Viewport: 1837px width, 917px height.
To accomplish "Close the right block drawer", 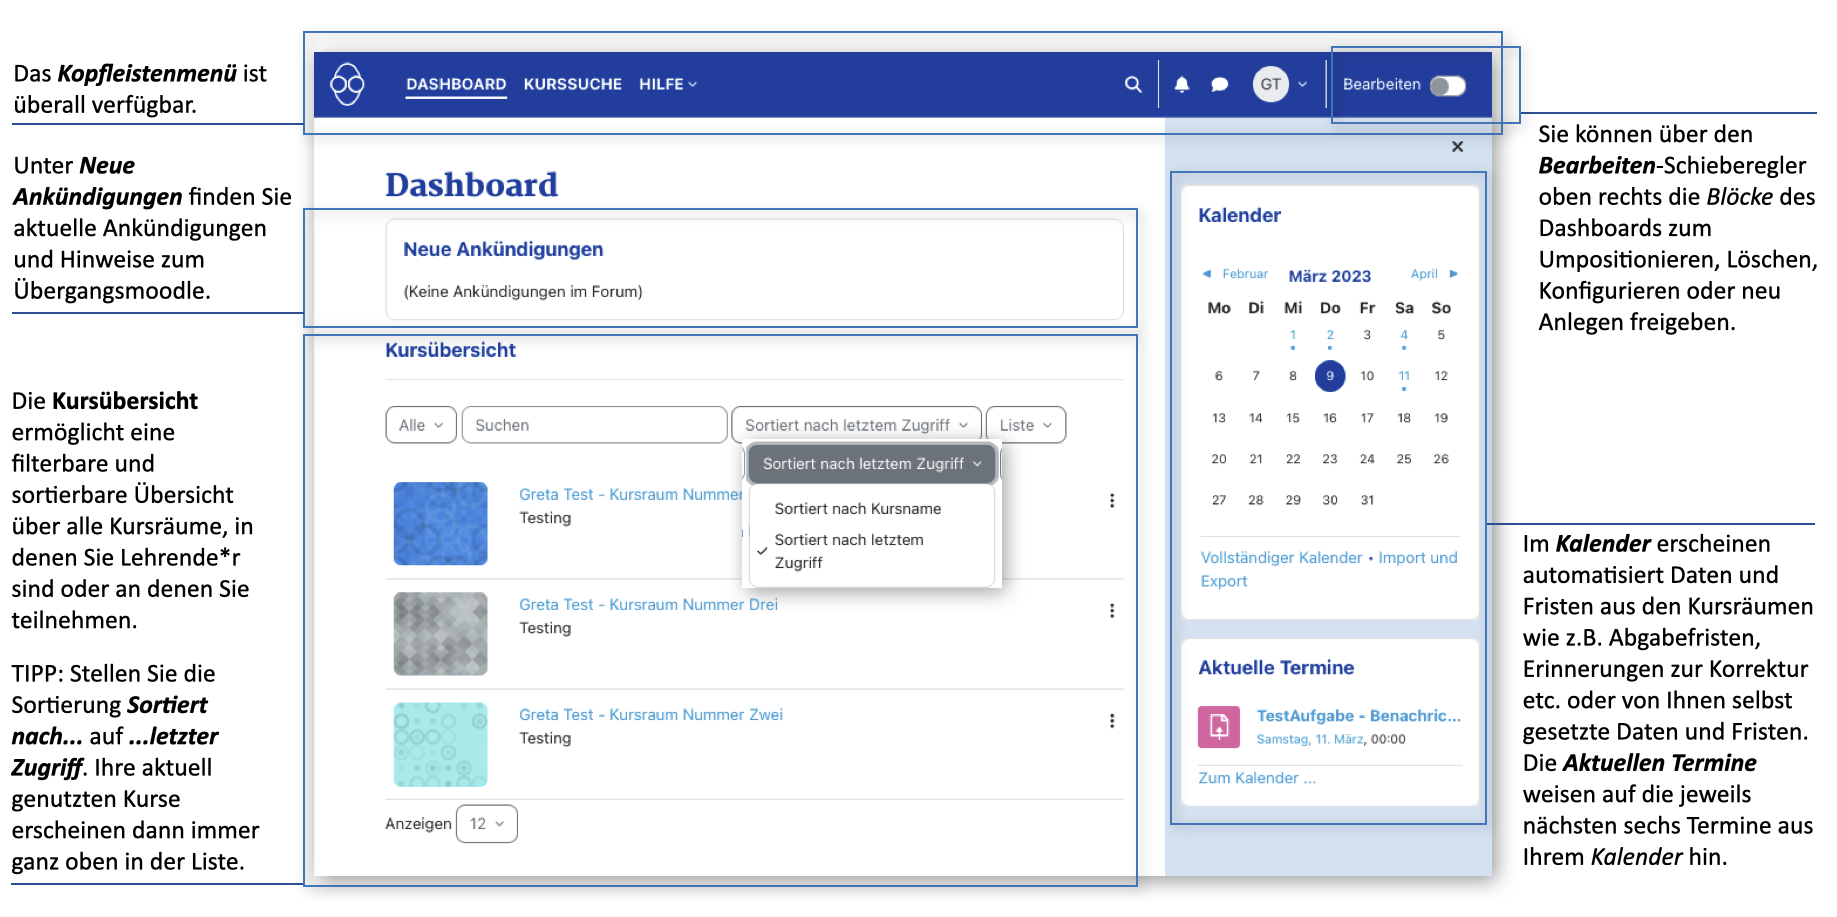I will [x=1457, y=147].
